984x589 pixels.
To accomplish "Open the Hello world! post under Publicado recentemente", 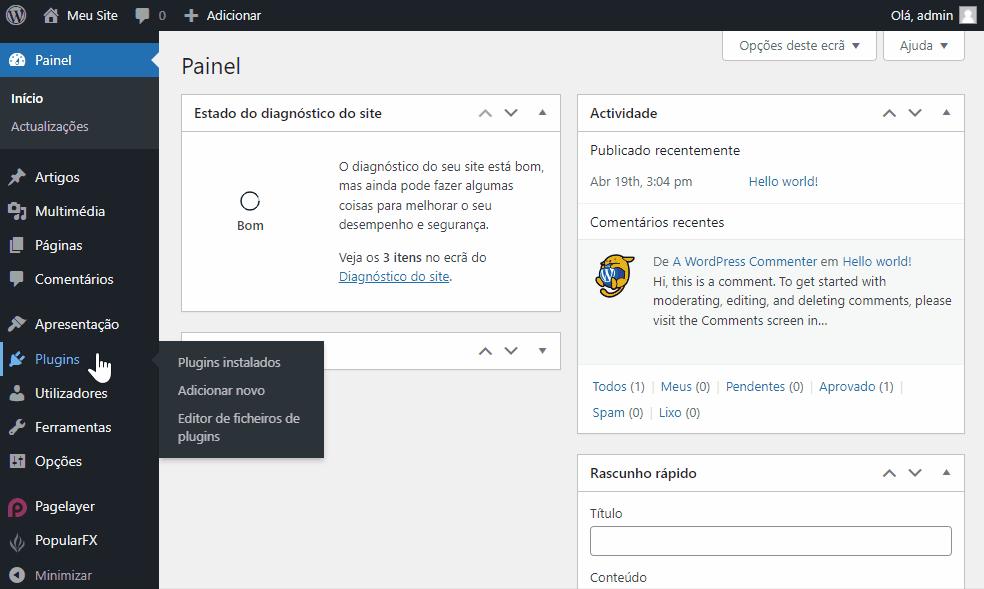I will pyautogui.click(x=783, y=182).
